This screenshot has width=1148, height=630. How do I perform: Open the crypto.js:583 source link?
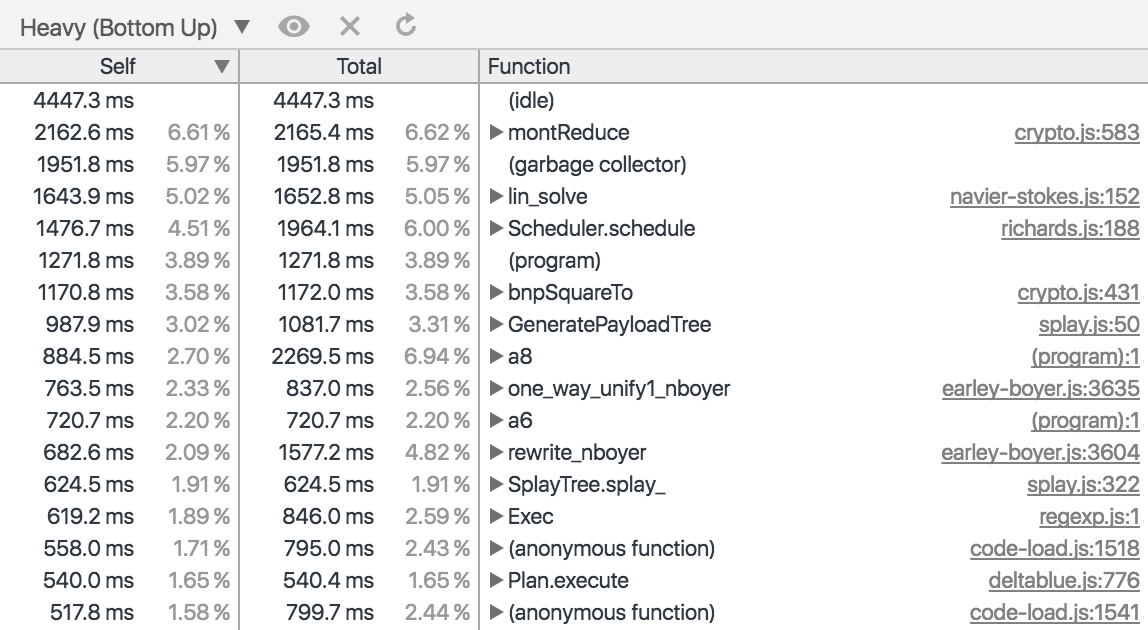click(x=1076, y=133)
